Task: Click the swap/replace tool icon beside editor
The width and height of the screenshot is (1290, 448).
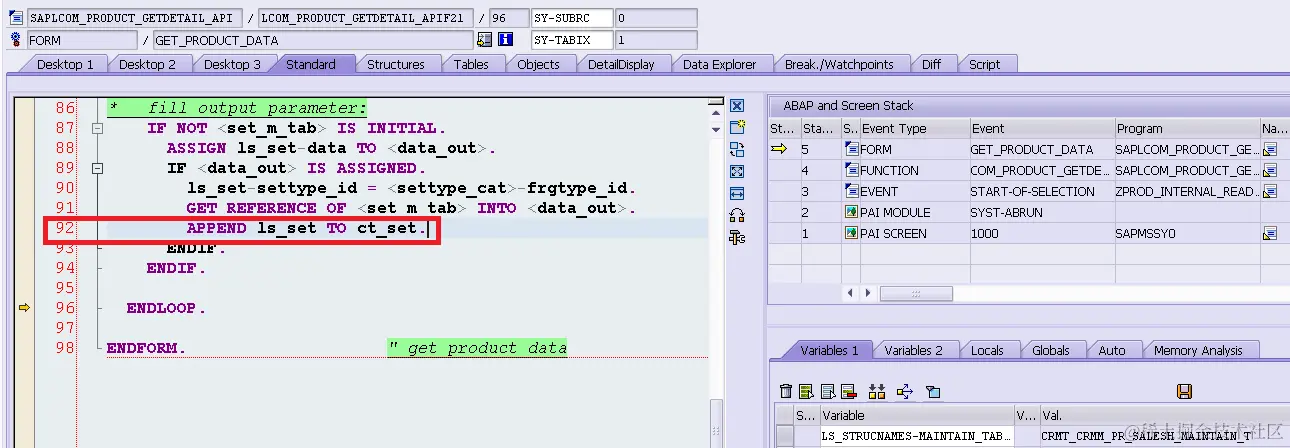Action: coord(737,150)
